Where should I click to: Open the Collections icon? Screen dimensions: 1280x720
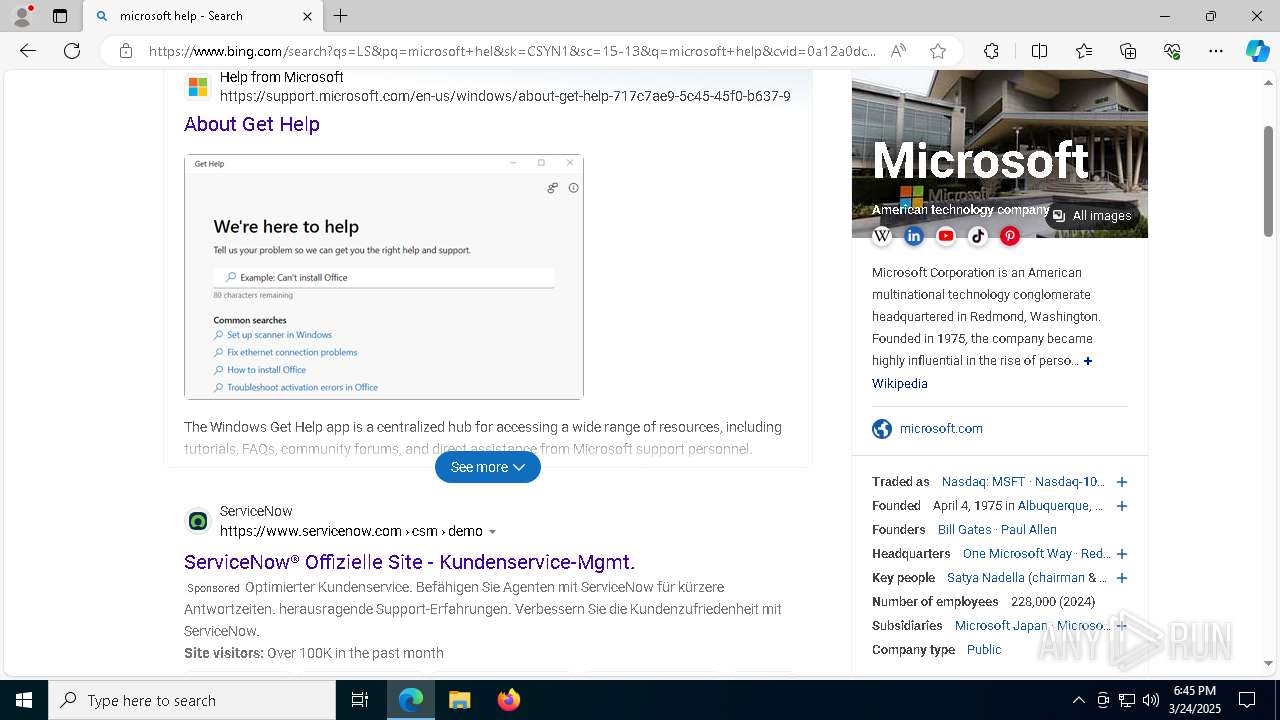pos(1128,51)
